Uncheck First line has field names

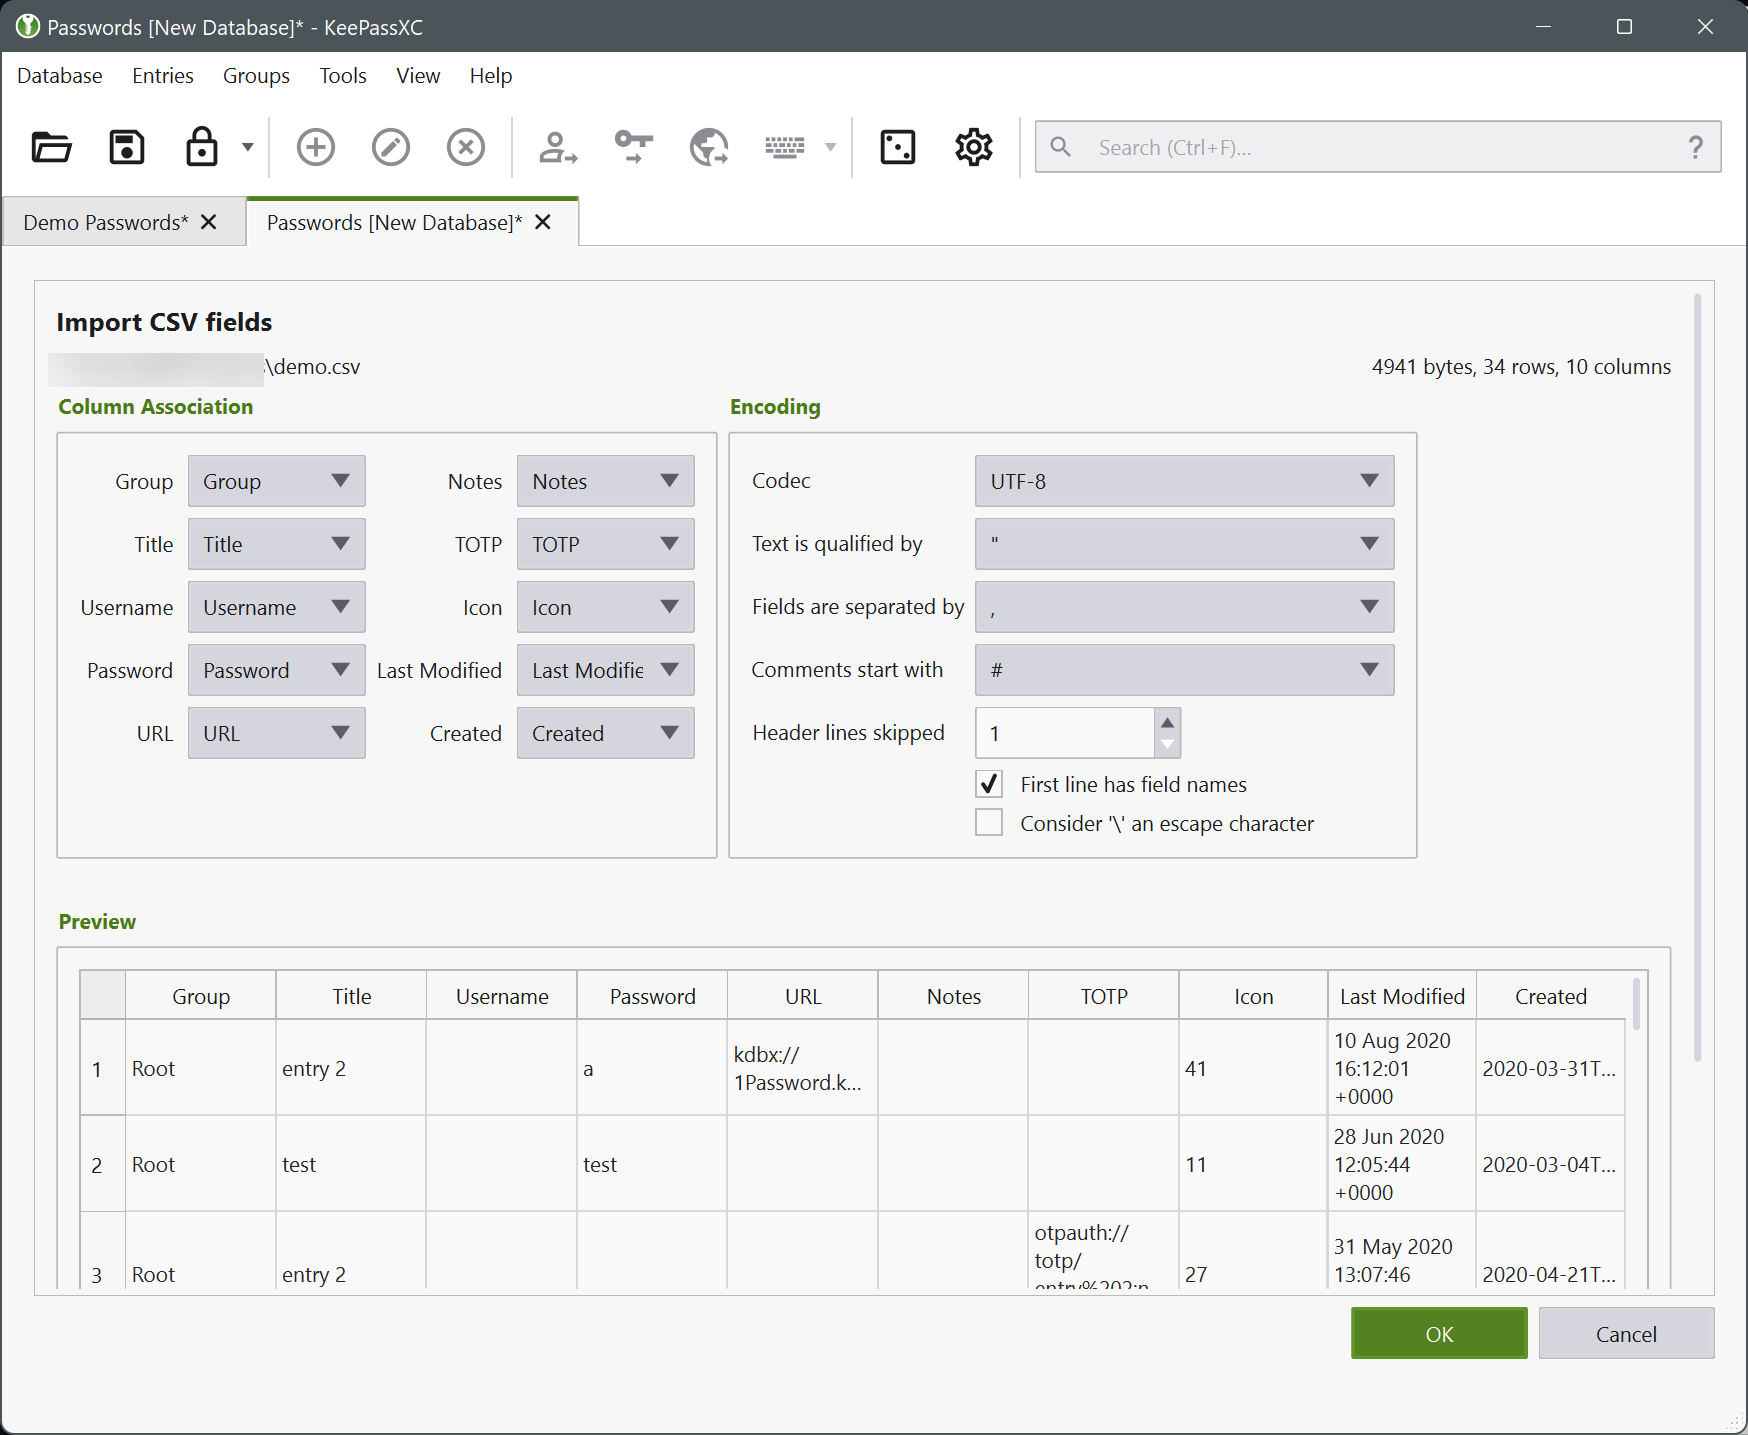tap(989, 784)
